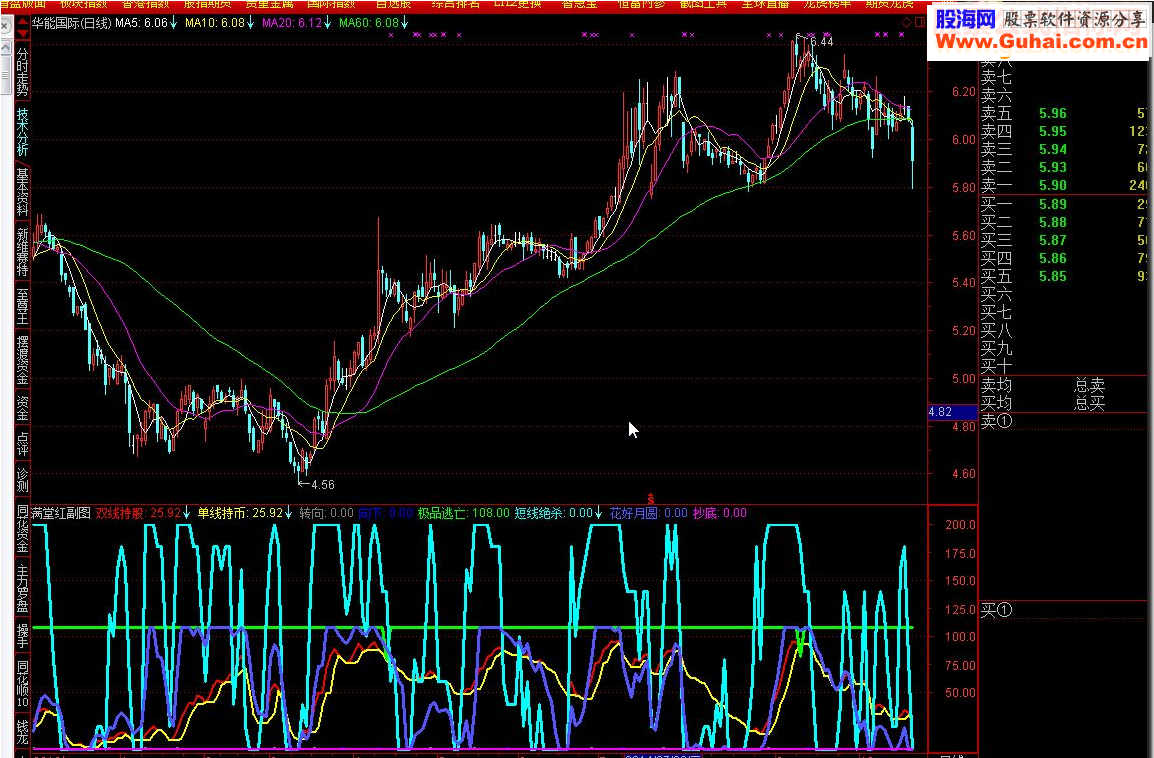Open the 国际指数 top menu item
The height and width of the screenshot is (758, 1154).
pos(331,4)
